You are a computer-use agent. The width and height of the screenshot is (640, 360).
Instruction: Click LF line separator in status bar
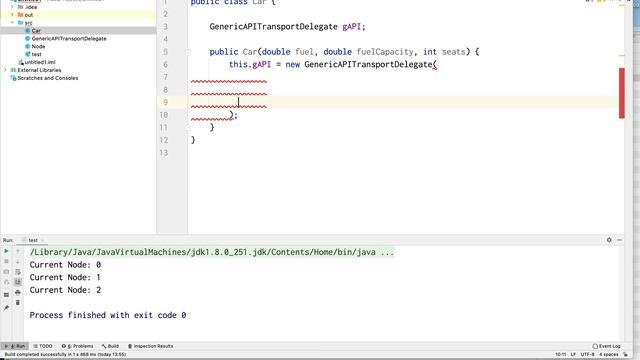click(573, 354)
